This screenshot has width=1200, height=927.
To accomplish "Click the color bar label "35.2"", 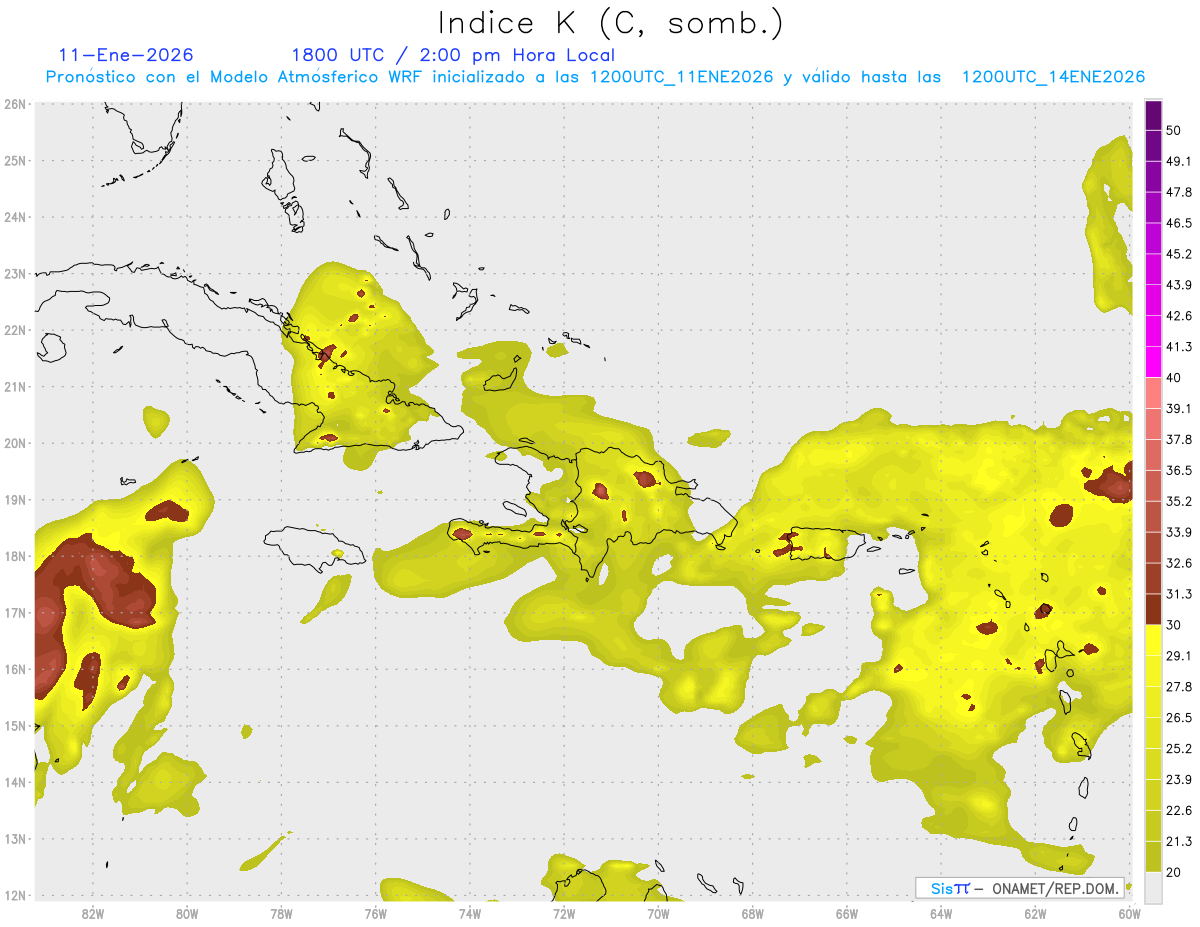I will coord(1179,501).
